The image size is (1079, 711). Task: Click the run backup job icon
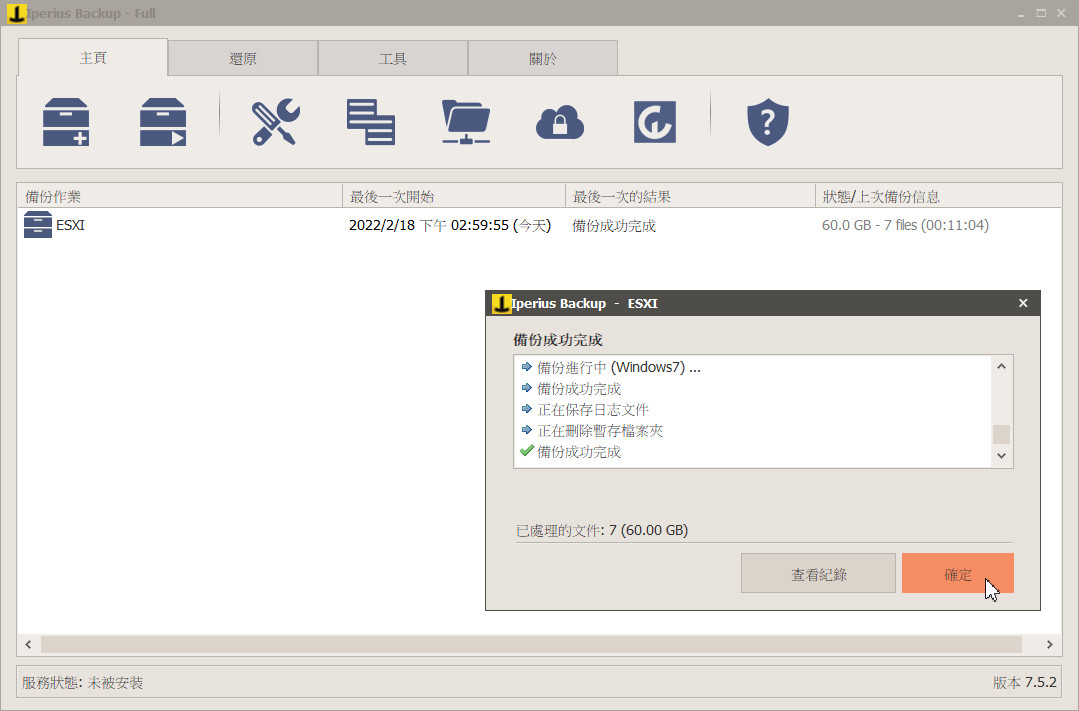(163, 122)
